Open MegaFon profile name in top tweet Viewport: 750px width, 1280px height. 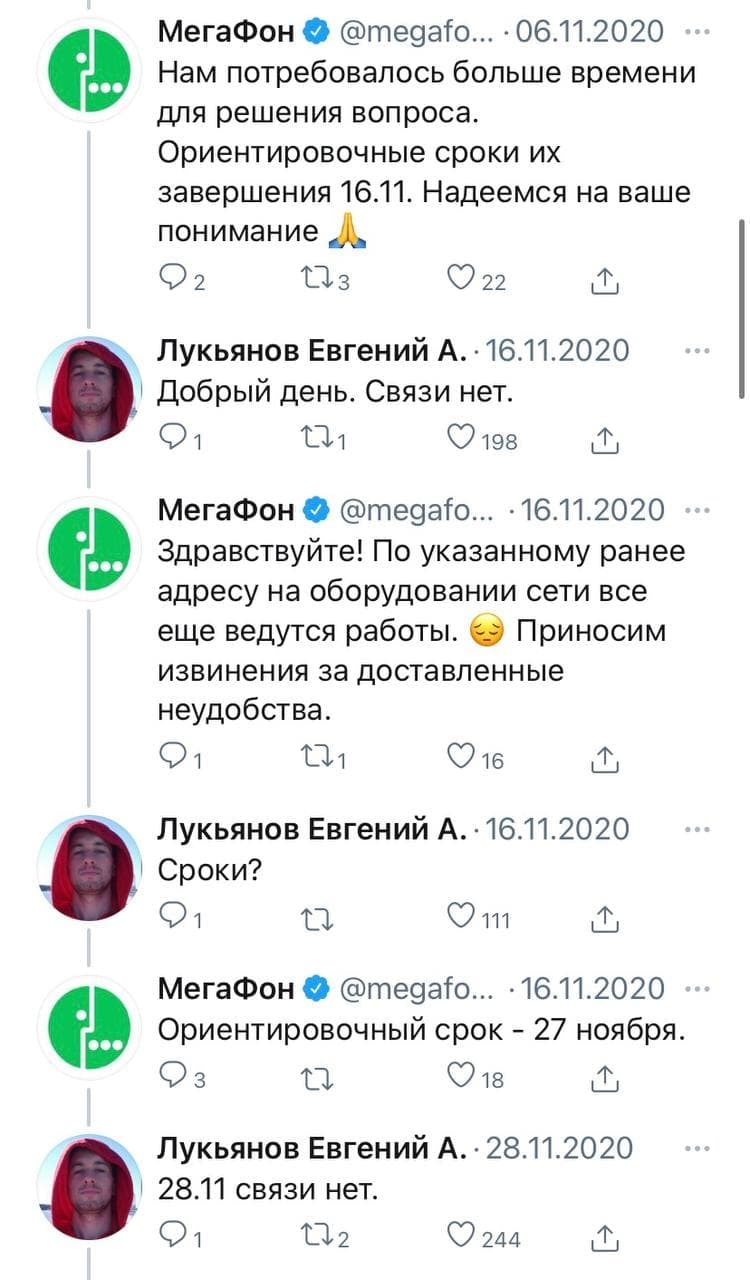pyautogui.click(x=227, y=32)
